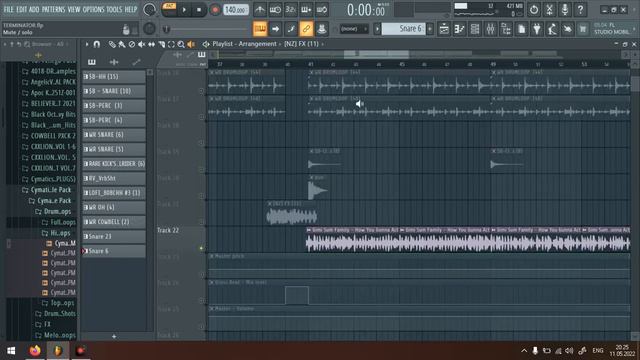Select the playlist select tool
The width and height of the screenshot is (640, 360).
(x=171, y=44)
